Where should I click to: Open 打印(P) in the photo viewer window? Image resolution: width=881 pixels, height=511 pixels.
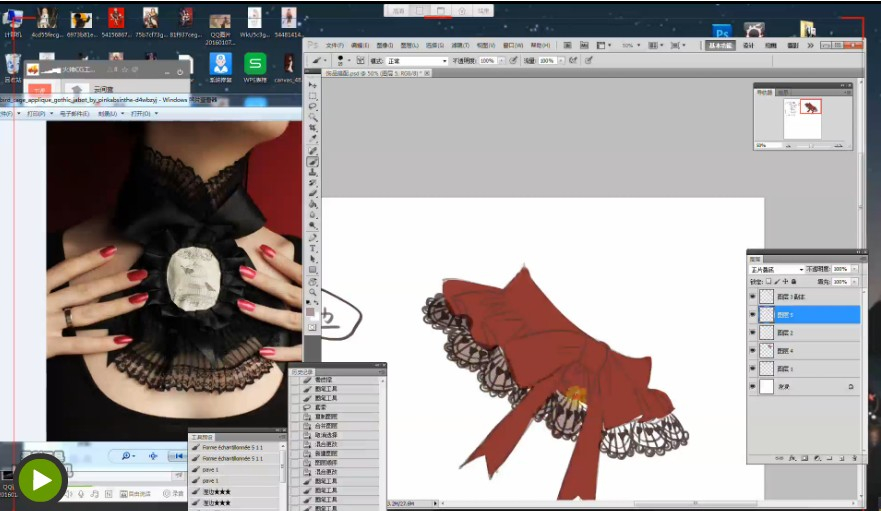[39, 114]
